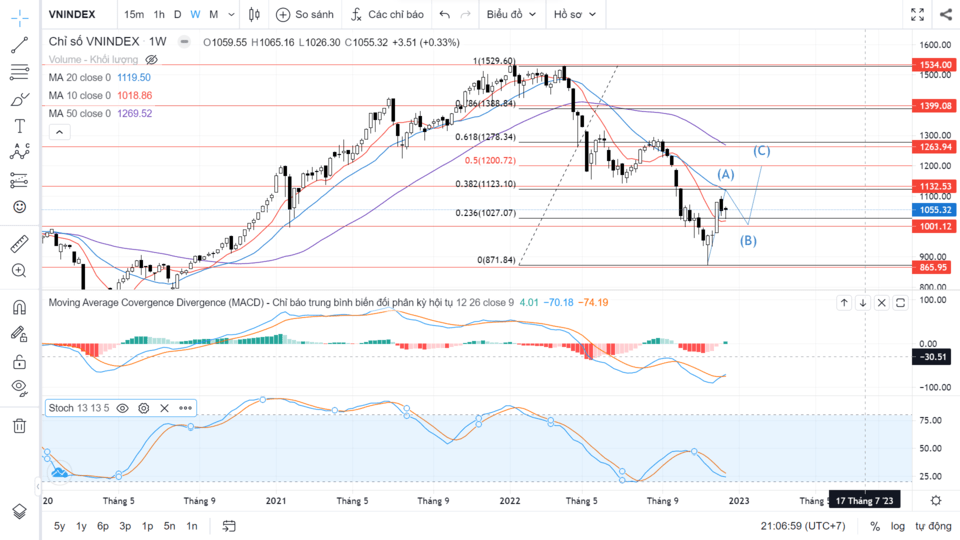Image resolution: width=960 pixels, height=540 pixels.
Task: Delete drawings with the trash icon
Action: click(20, 426)
